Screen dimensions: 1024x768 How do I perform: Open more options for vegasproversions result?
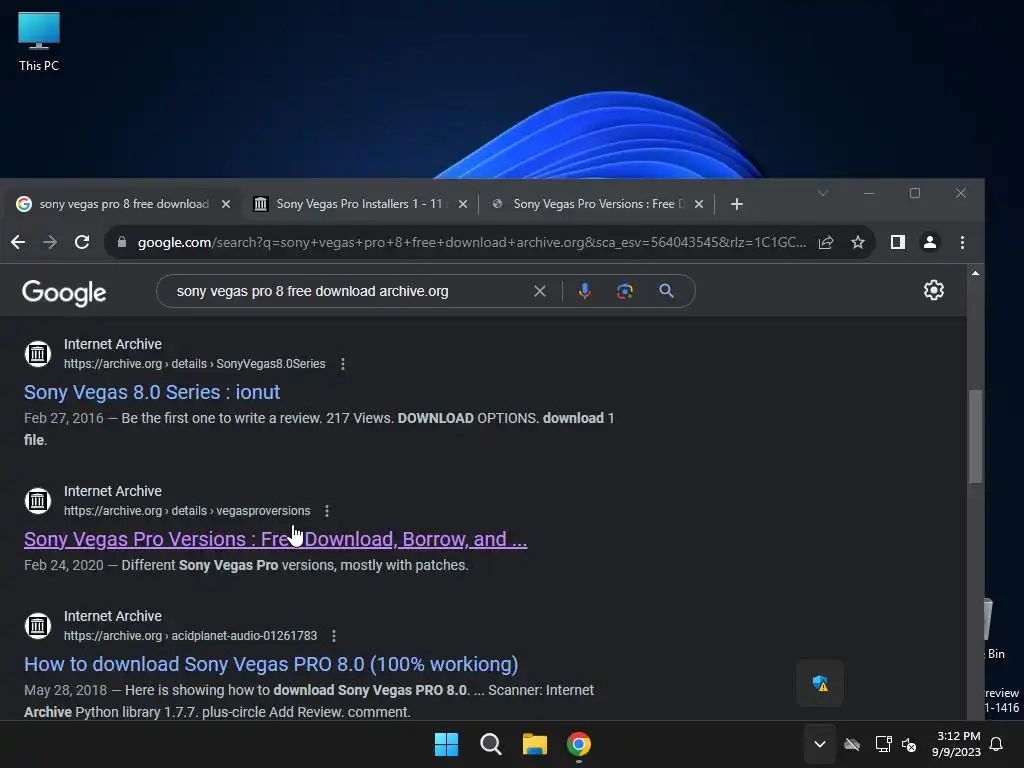tap(327, 511)
